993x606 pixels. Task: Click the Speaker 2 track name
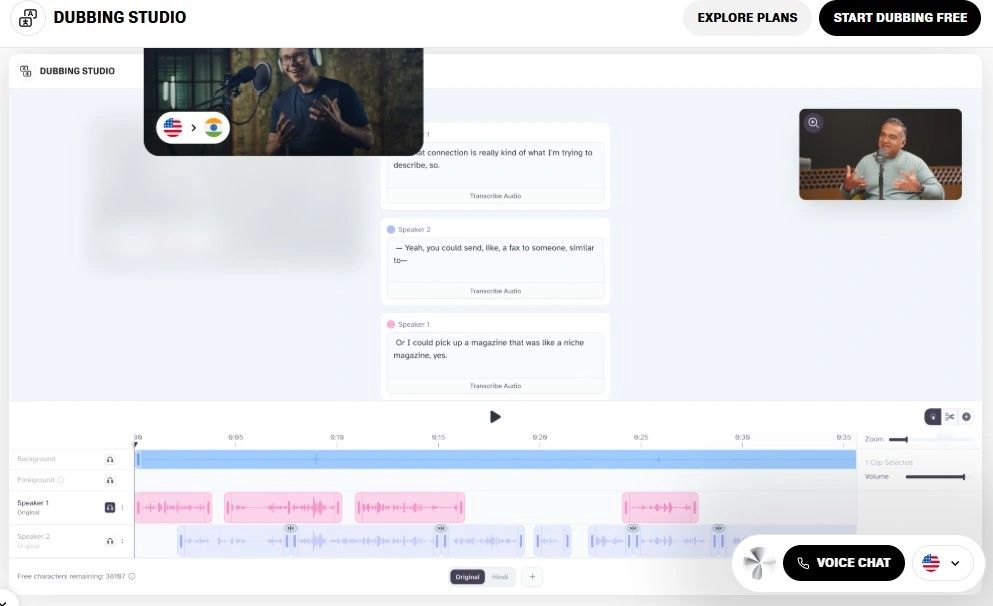click(33, 536)
